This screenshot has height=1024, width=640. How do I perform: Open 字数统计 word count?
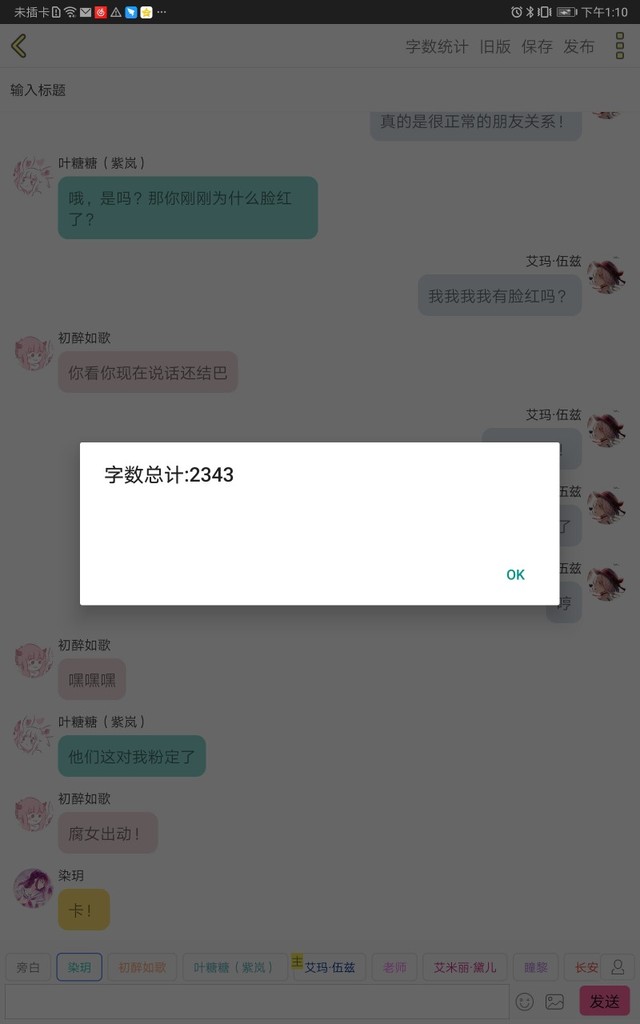click(437, 46)
